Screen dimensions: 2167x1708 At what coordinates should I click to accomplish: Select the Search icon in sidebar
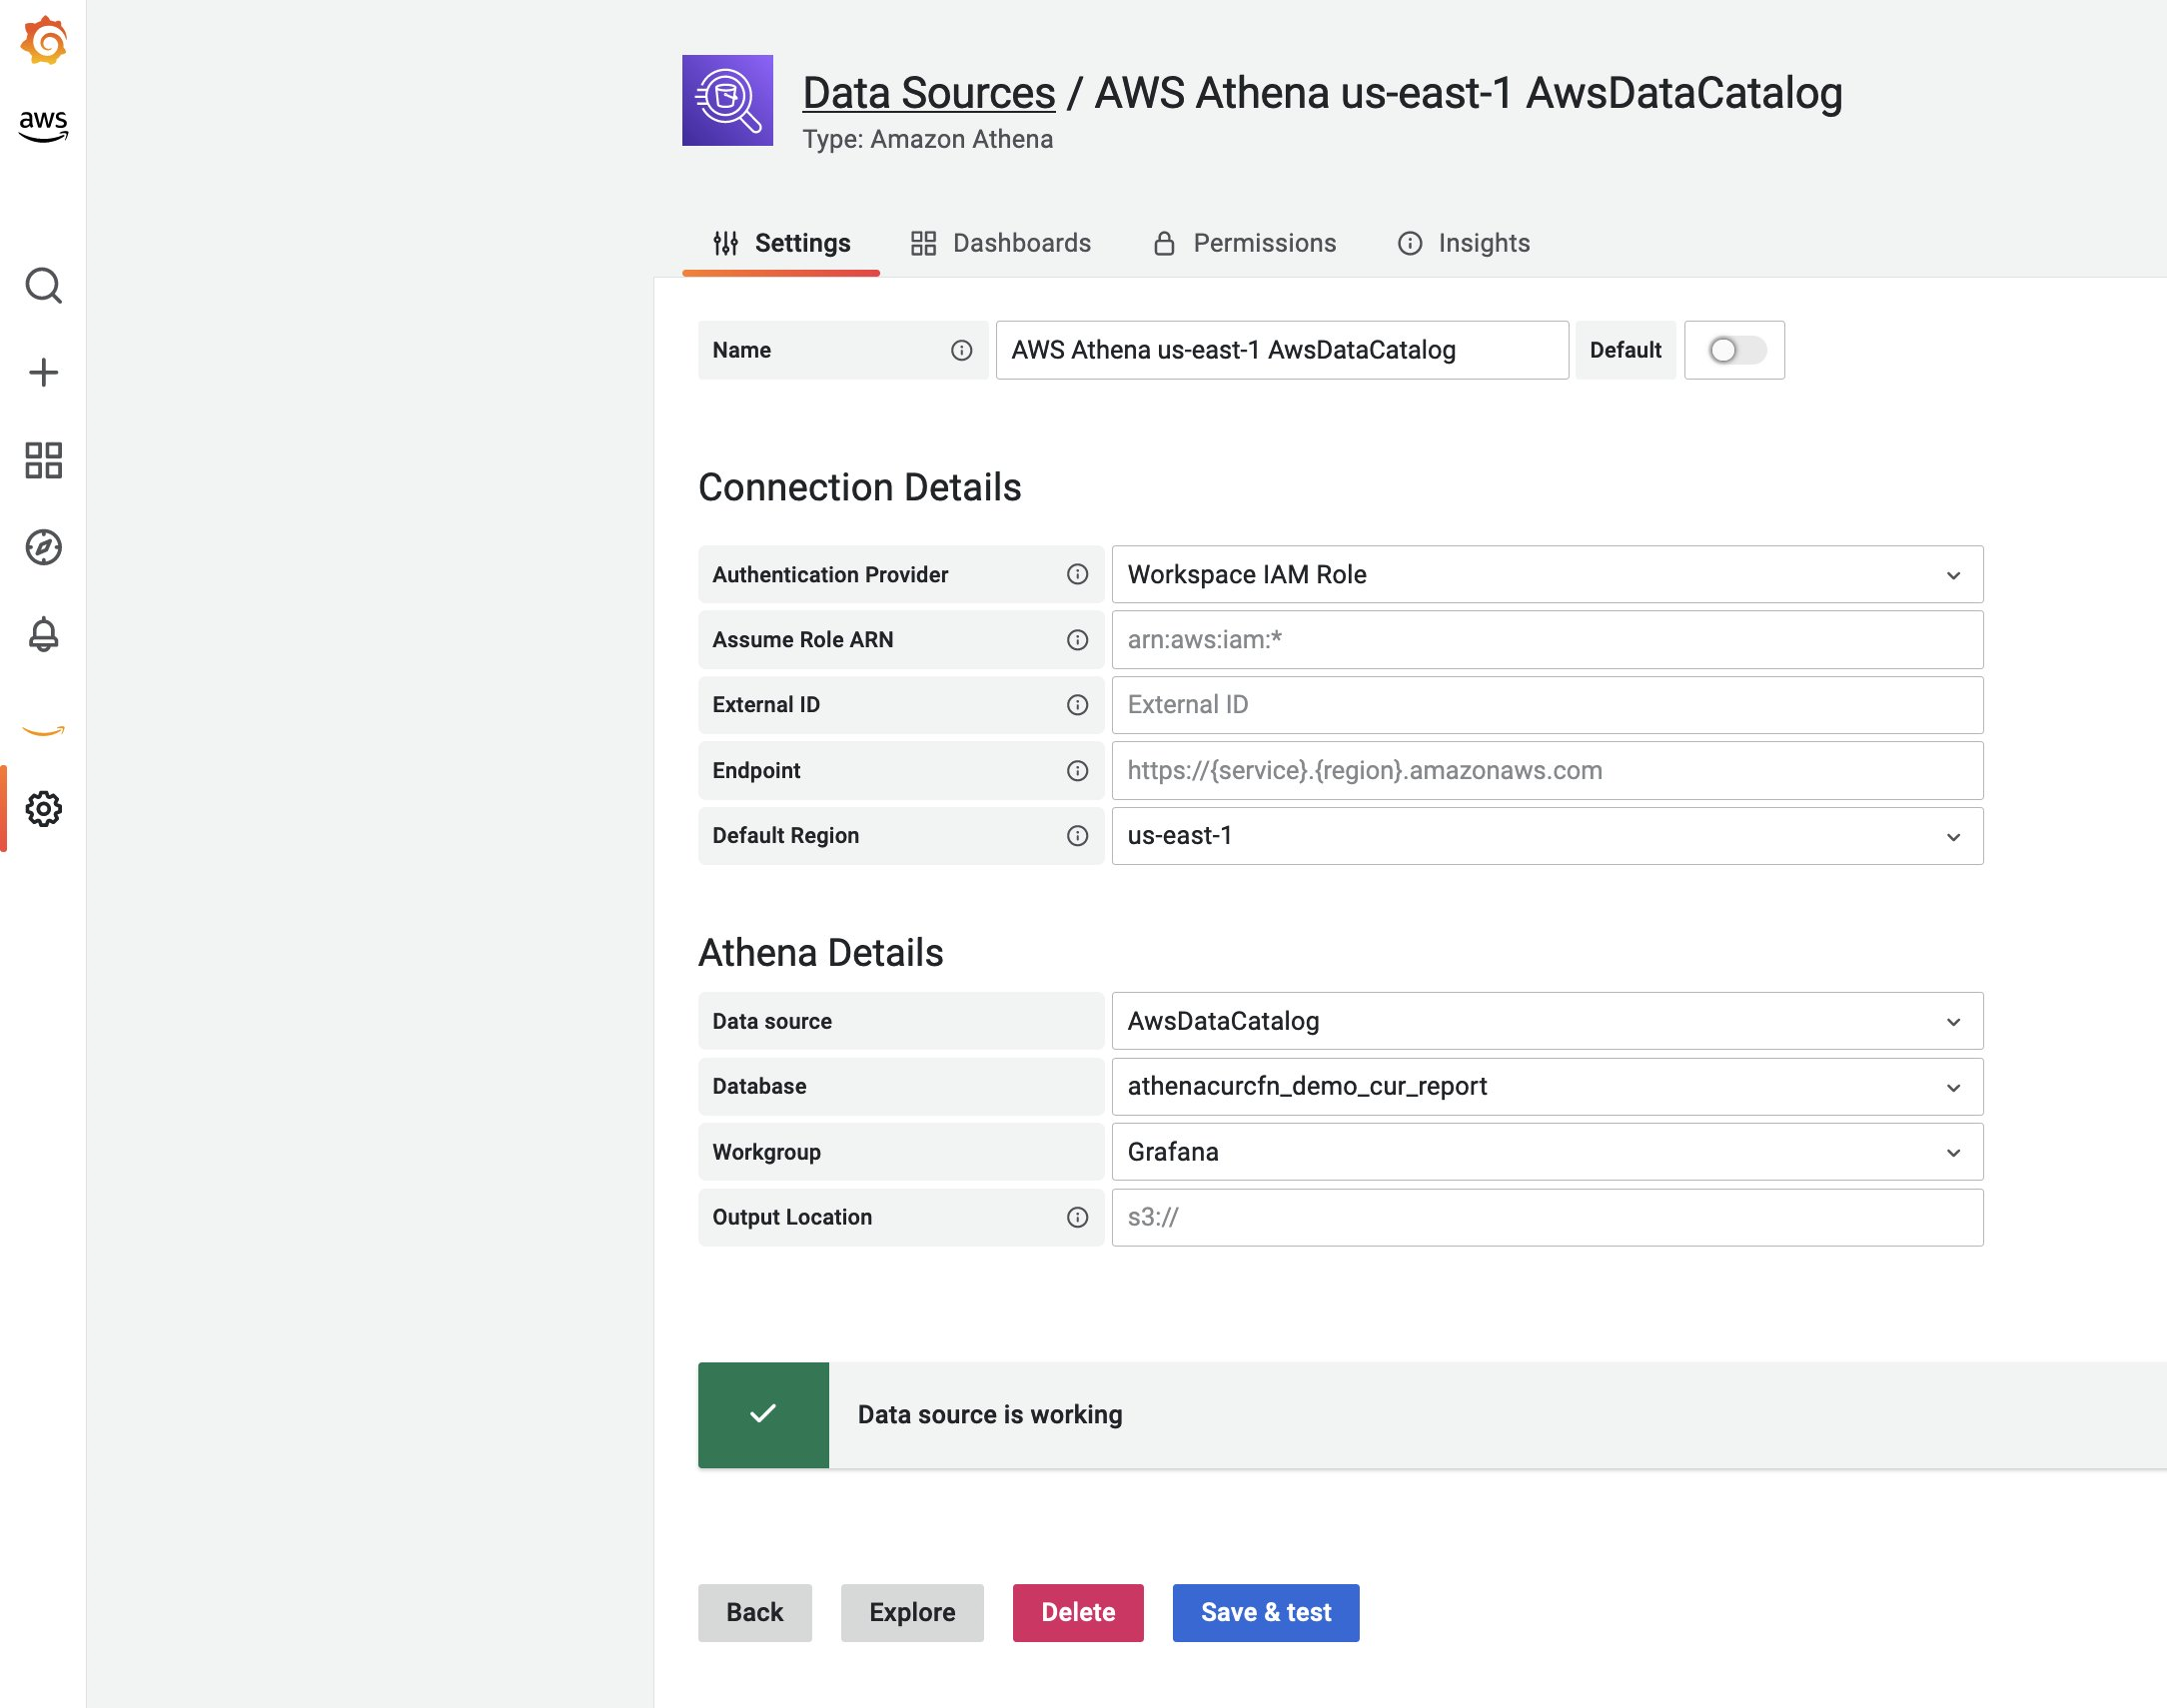click(43, 286)
